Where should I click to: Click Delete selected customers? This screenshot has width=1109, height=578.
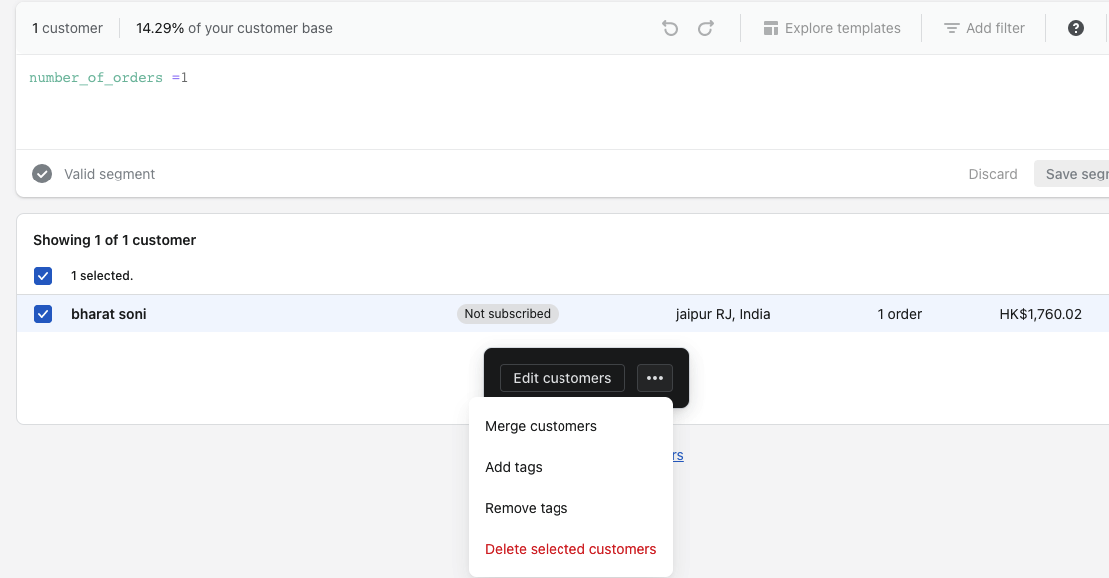(571, 549)
